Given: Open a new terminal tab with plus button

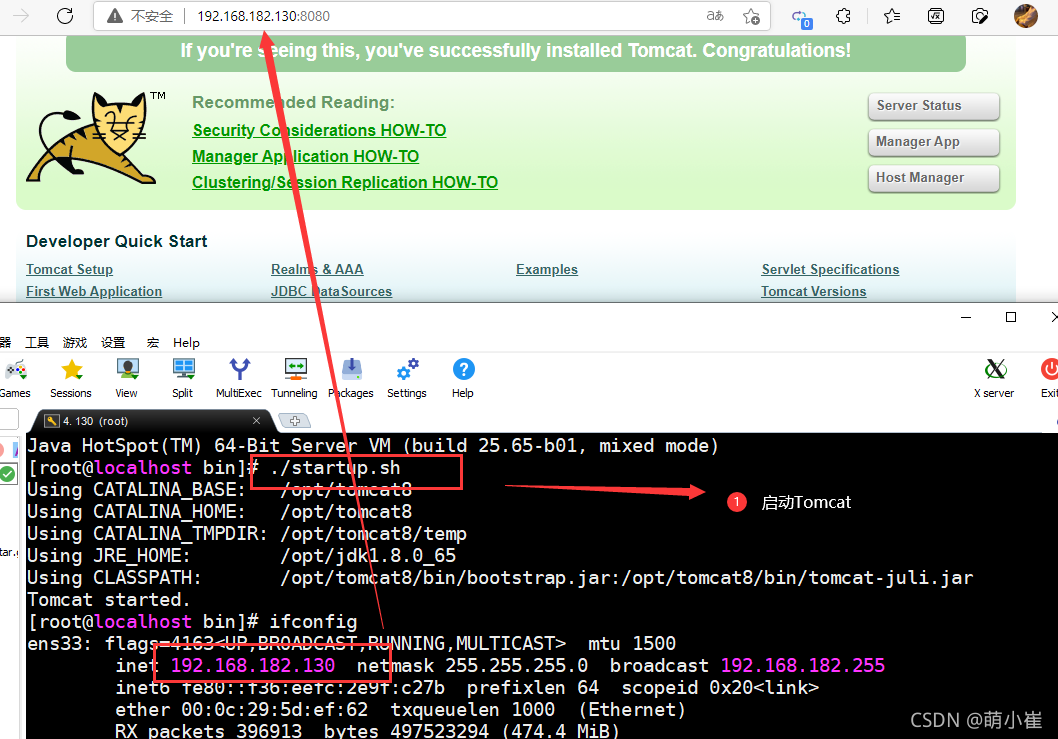Looking at the screenshot, I should click(x=295, y=420).
